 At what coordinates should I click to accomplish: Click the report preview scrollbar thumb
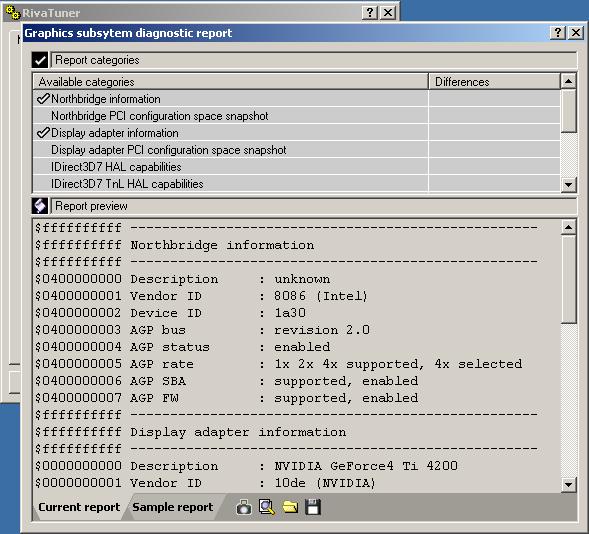[568, 279]
